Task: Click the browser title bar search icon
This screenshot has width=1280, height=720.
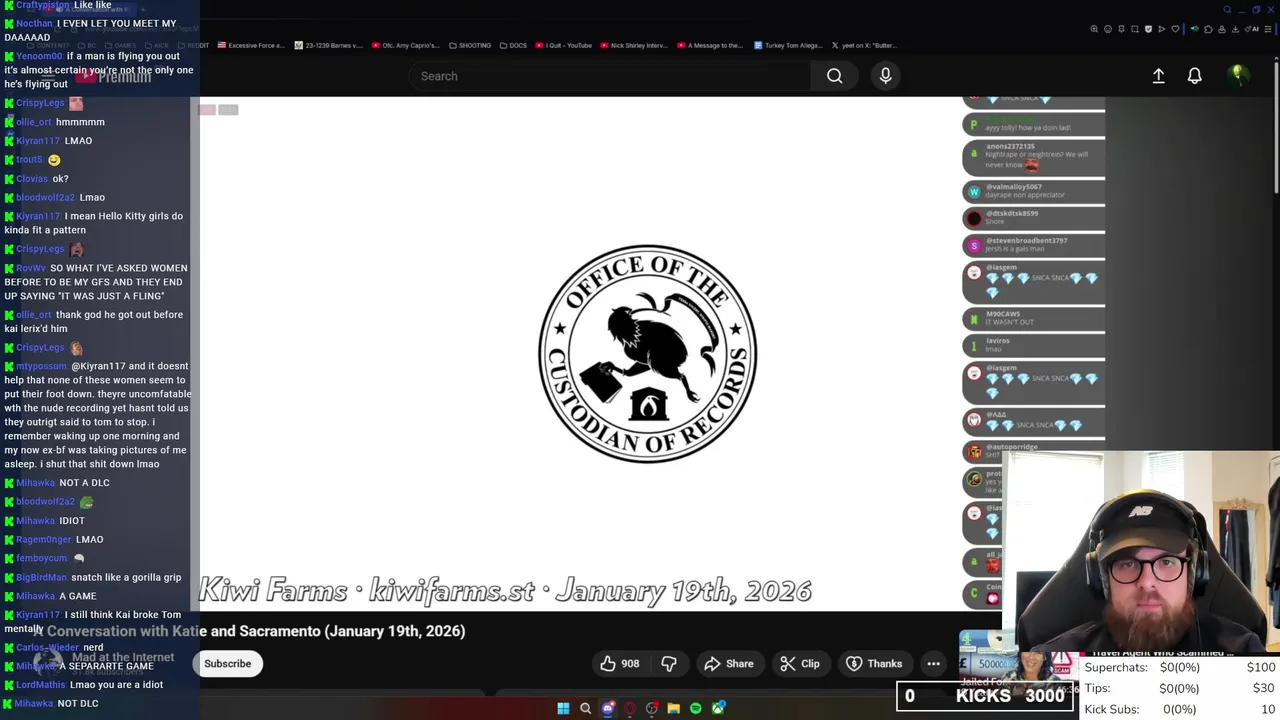Action: coord(1227,10)
